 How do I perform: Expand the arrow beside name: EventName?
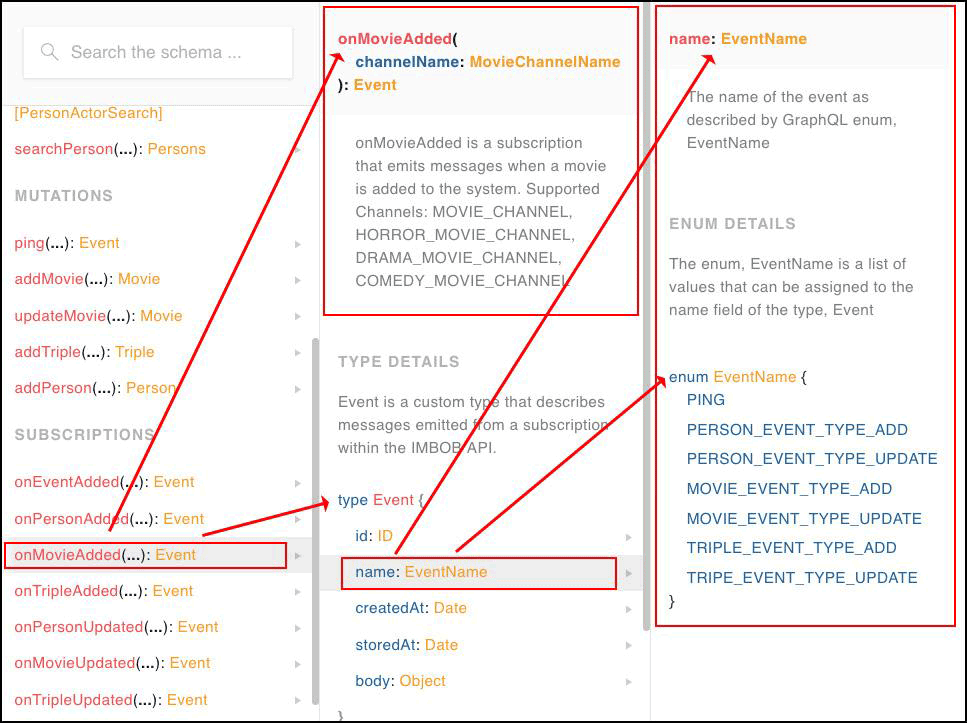click(628, 573)
